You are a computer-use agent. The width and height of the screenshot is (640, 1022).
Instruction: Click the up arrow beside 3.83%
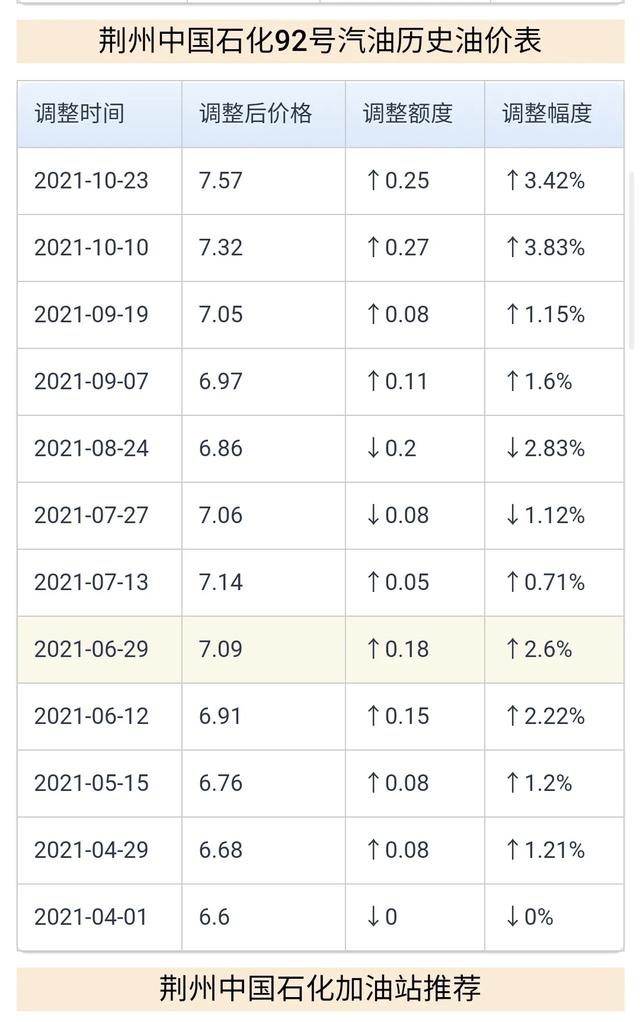pos(512,247)
